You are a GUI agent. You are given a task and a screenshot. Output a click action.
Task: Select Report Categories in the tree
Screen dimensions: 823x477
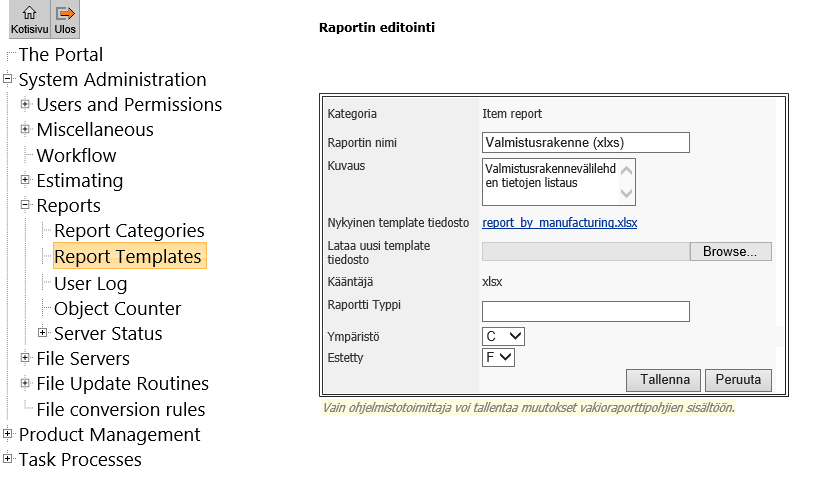click(129, 231)
